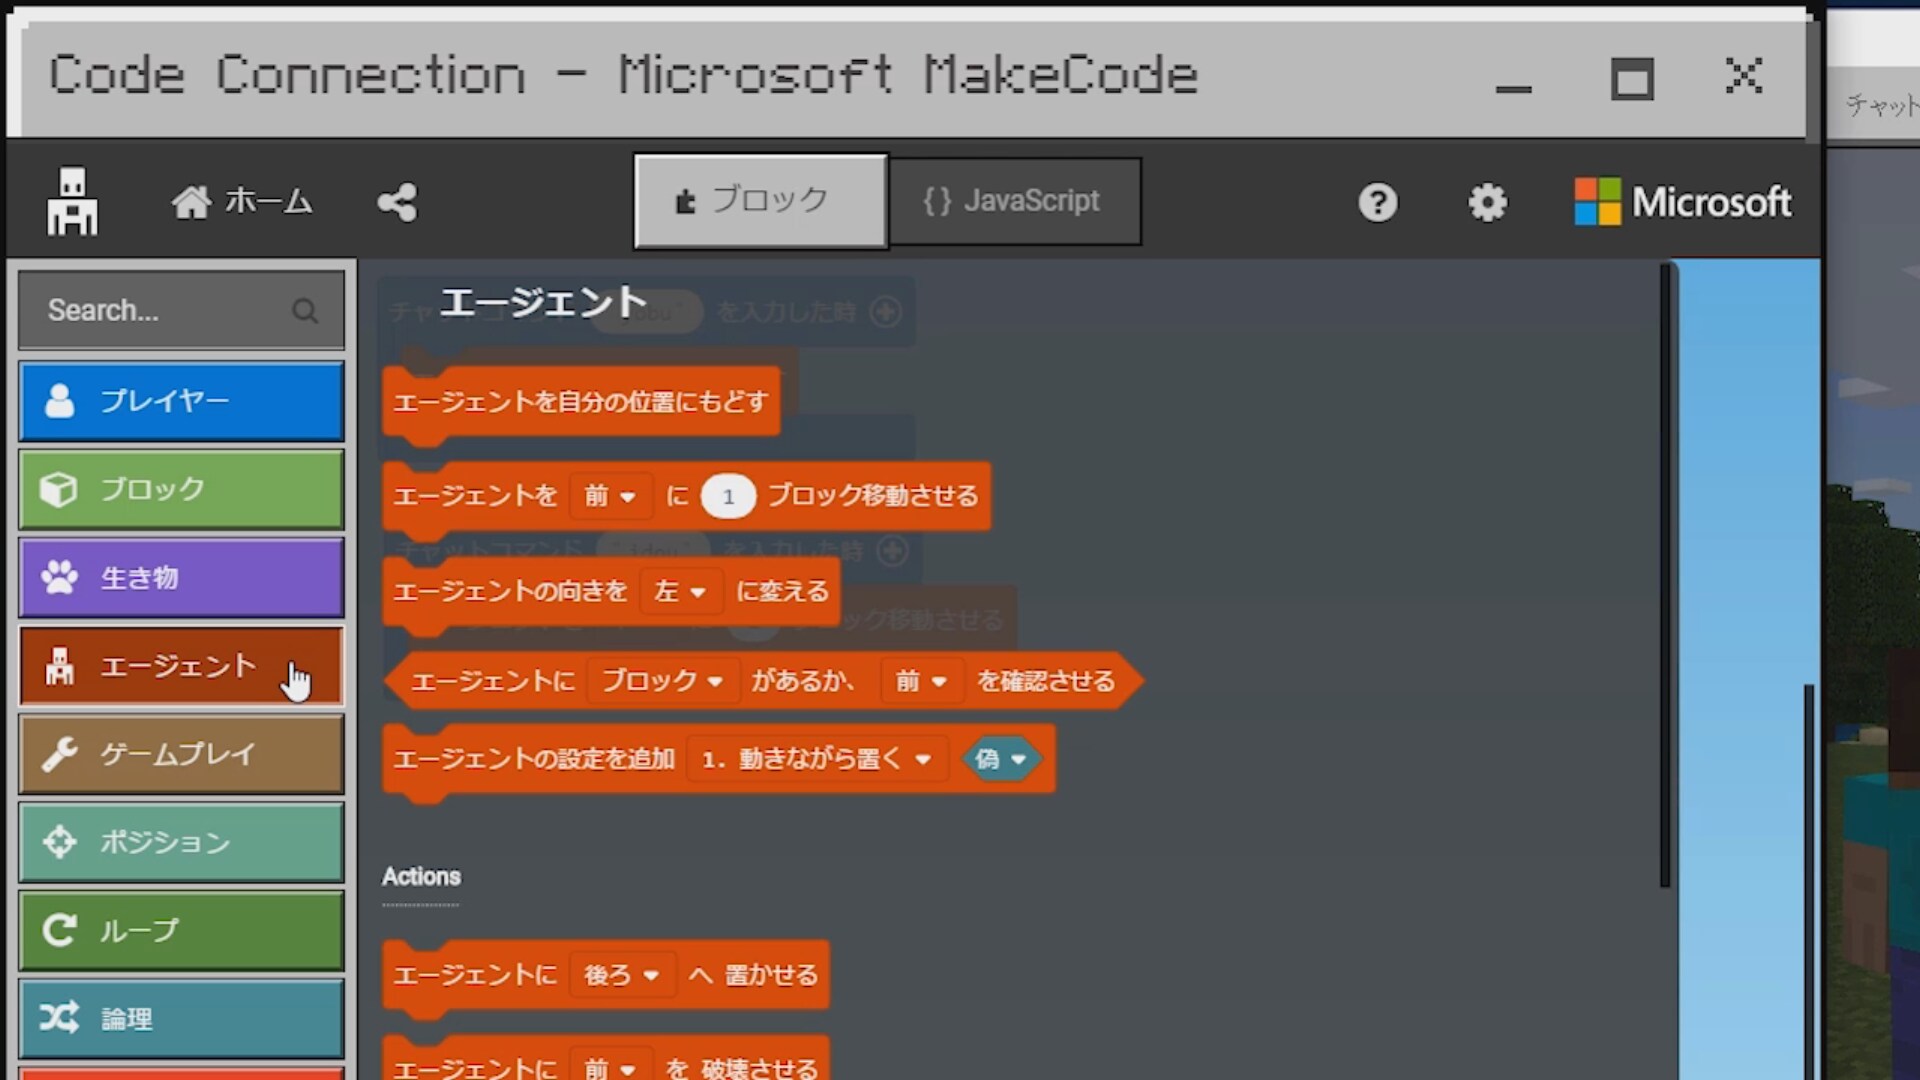Screen dimensions: 1920x1080
Task: Expand the 左 turn direction dropdown
Action: (x=680, y=592)
